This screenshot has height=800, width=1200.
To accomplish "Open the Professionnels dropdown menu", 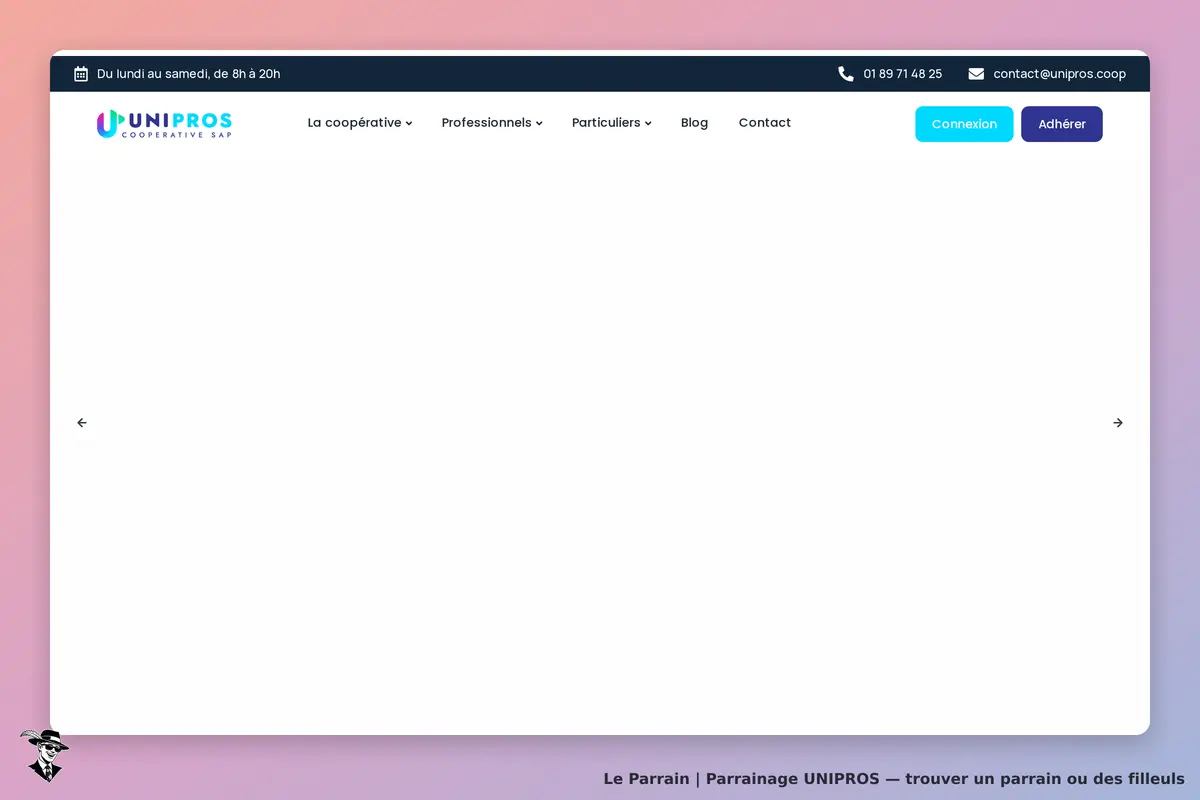I will click(x=492, y=123).
